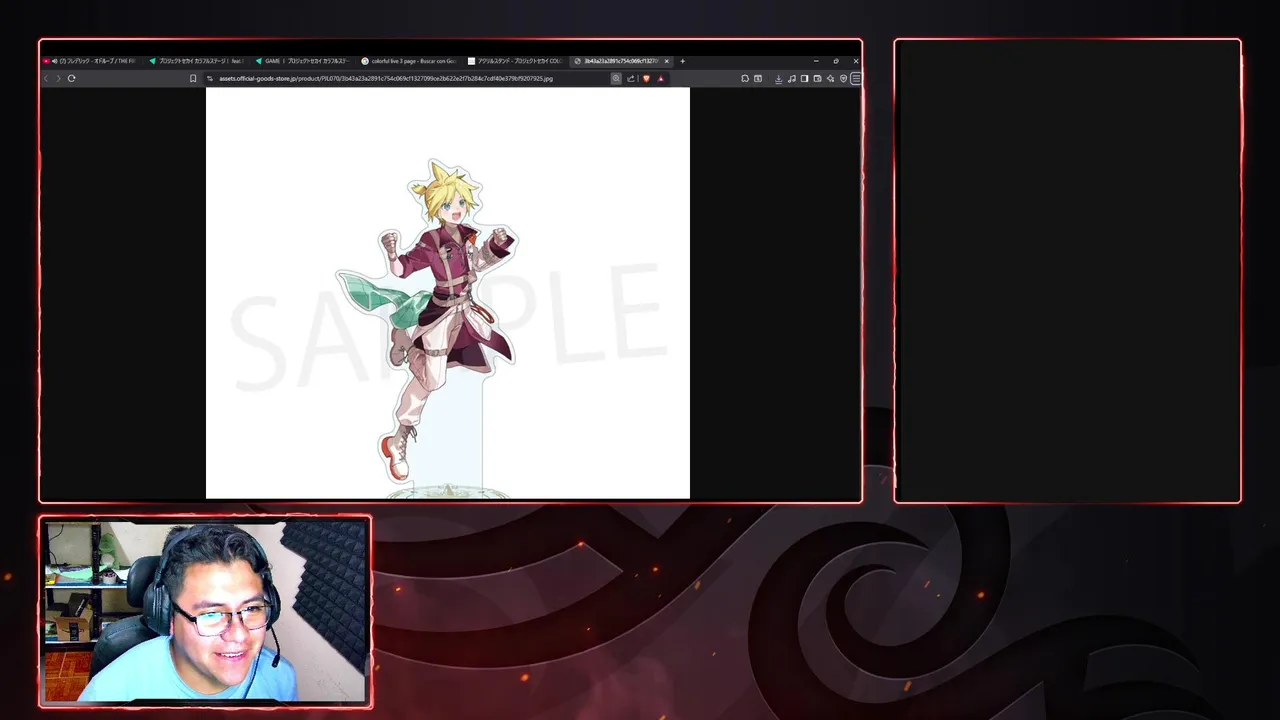Open Leo AI sparkle icon
This screenshot has height=720, width=1280.
(830, 78)
